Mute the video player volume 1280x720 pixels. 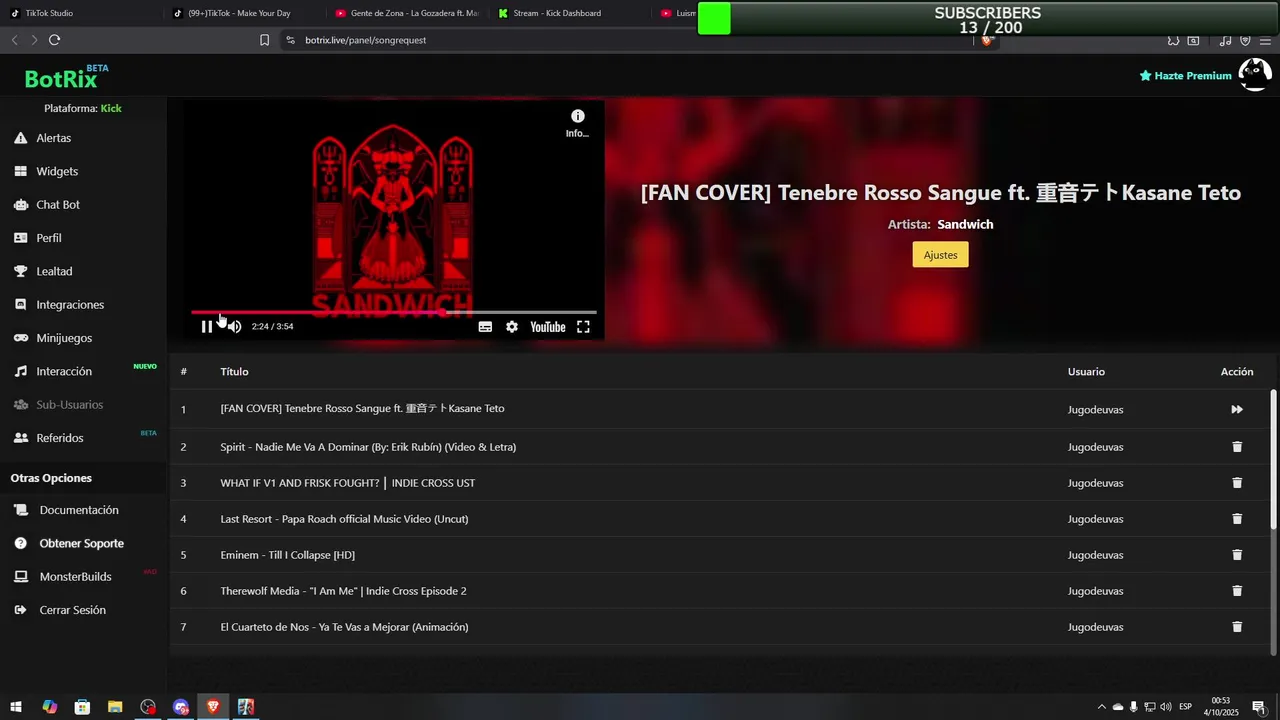tap(234, 327)
